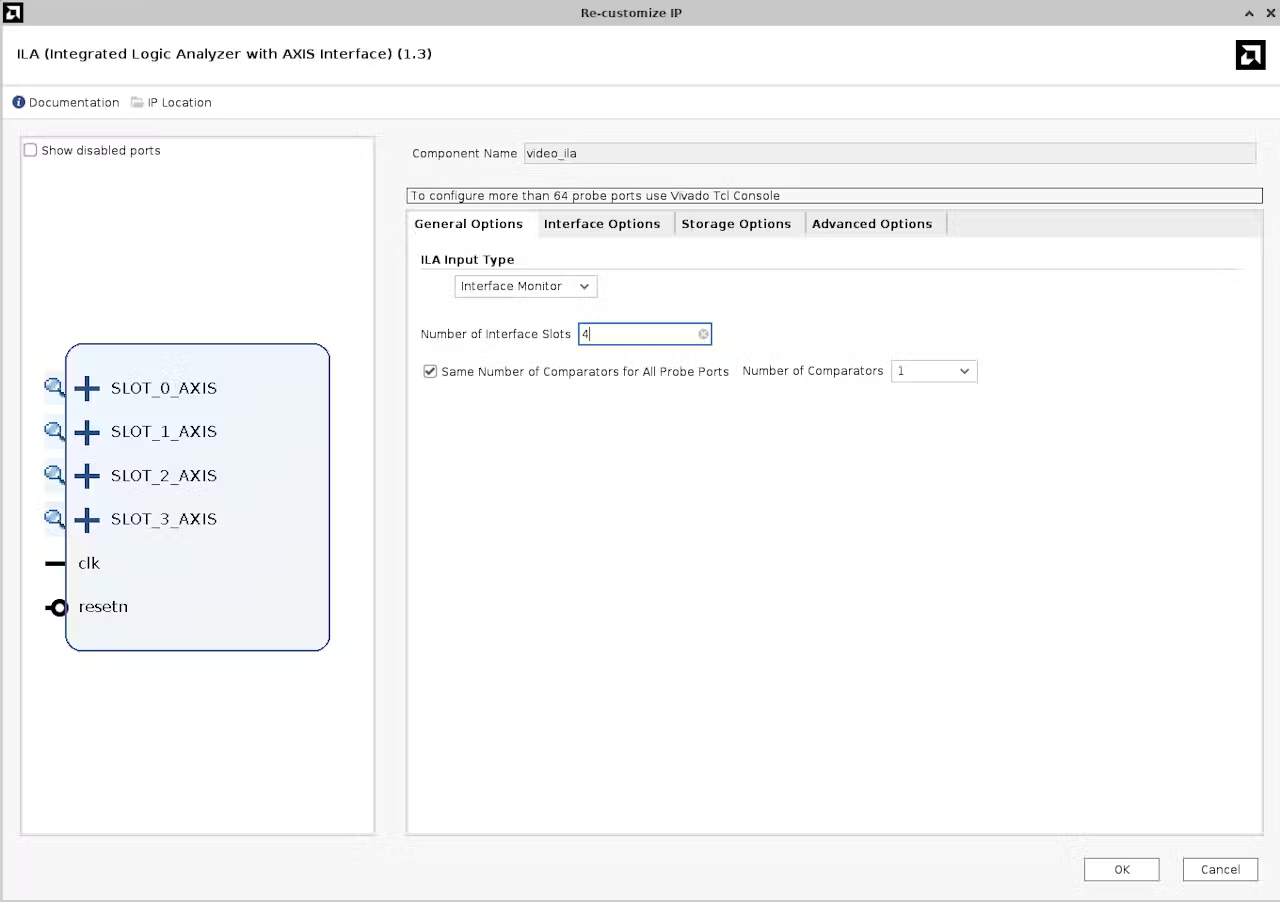The width and height of the screenshot is (1280, 902).
Task: Enable Show disabled ports checkbox
Action: [x=30, y=150]
